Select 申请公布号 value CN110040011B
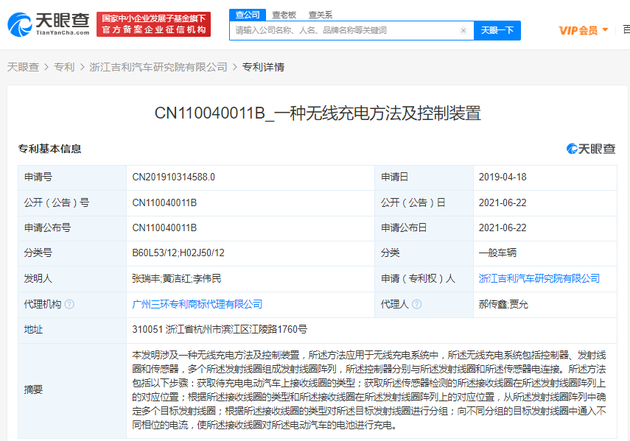This screenshot has height=441, width=630. click(x=164, y=228)
